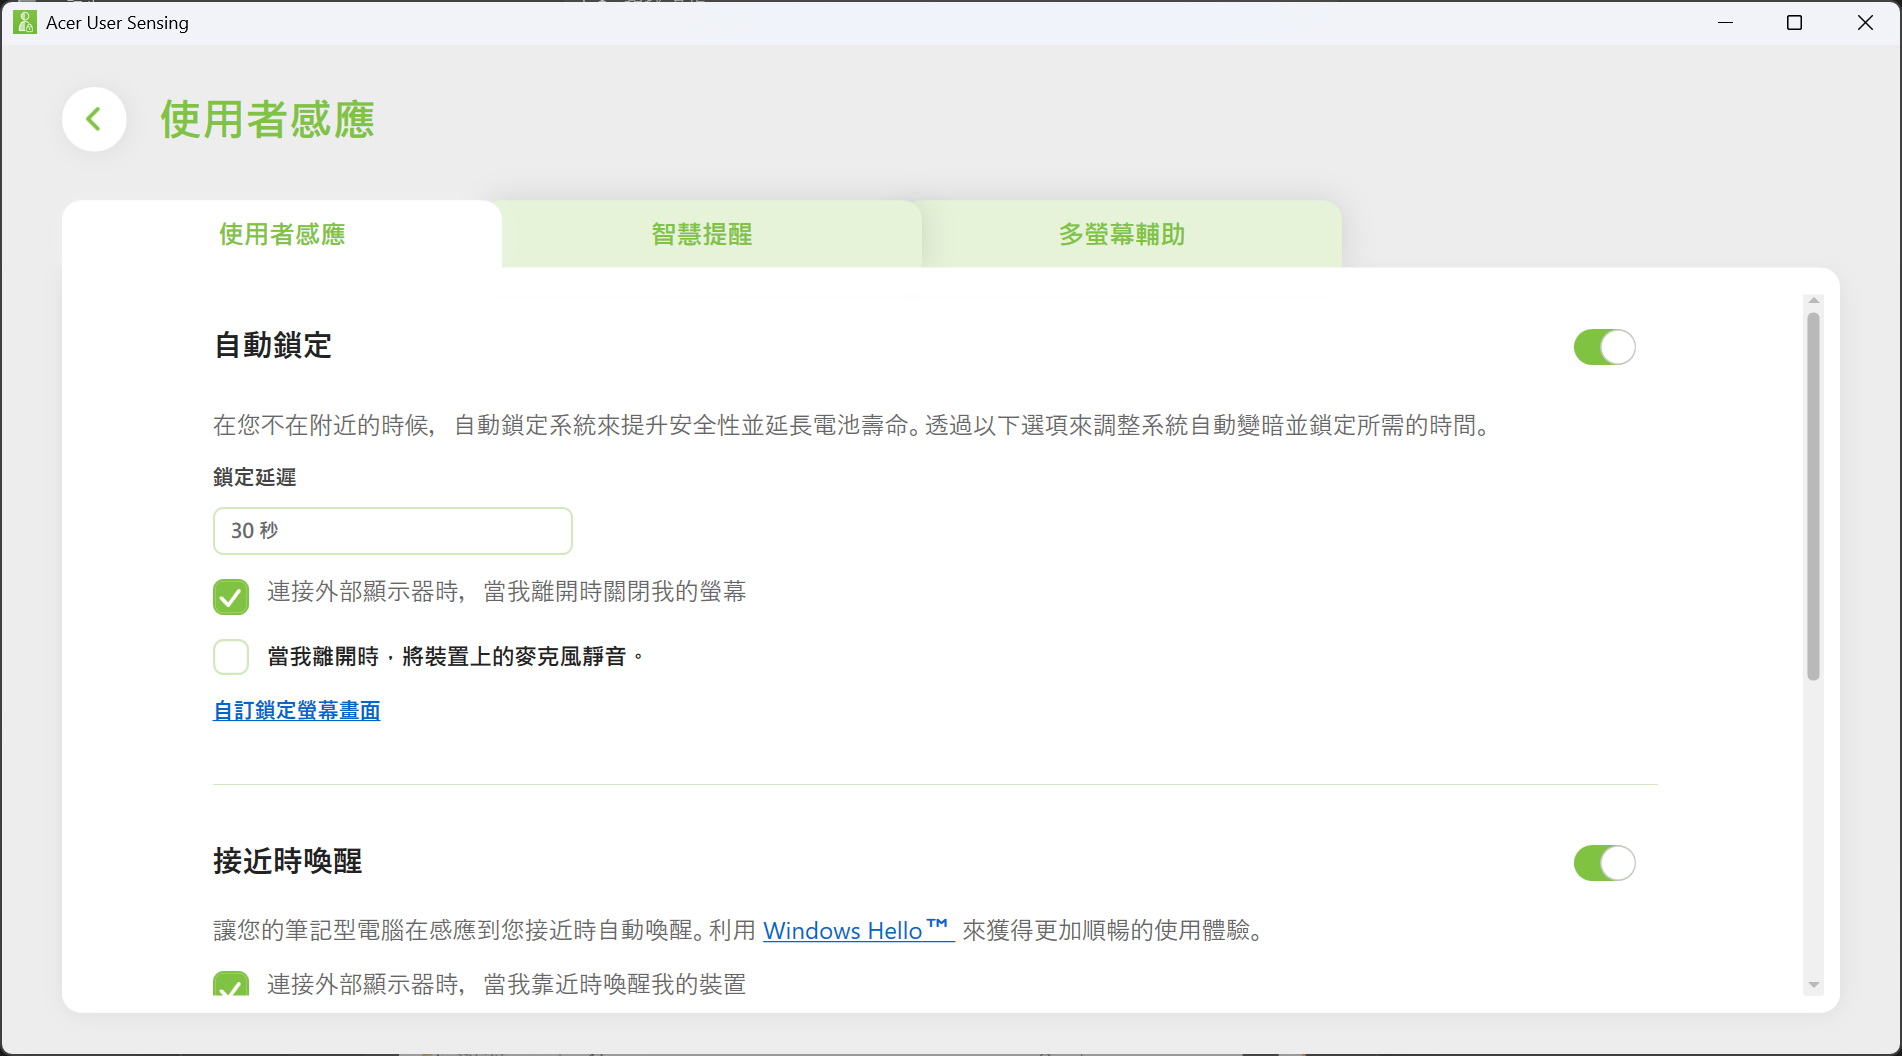Click the empty scrollbar track below the thumb
Viewport: 1902px width, 1056px height.
tap(1813, 830)
